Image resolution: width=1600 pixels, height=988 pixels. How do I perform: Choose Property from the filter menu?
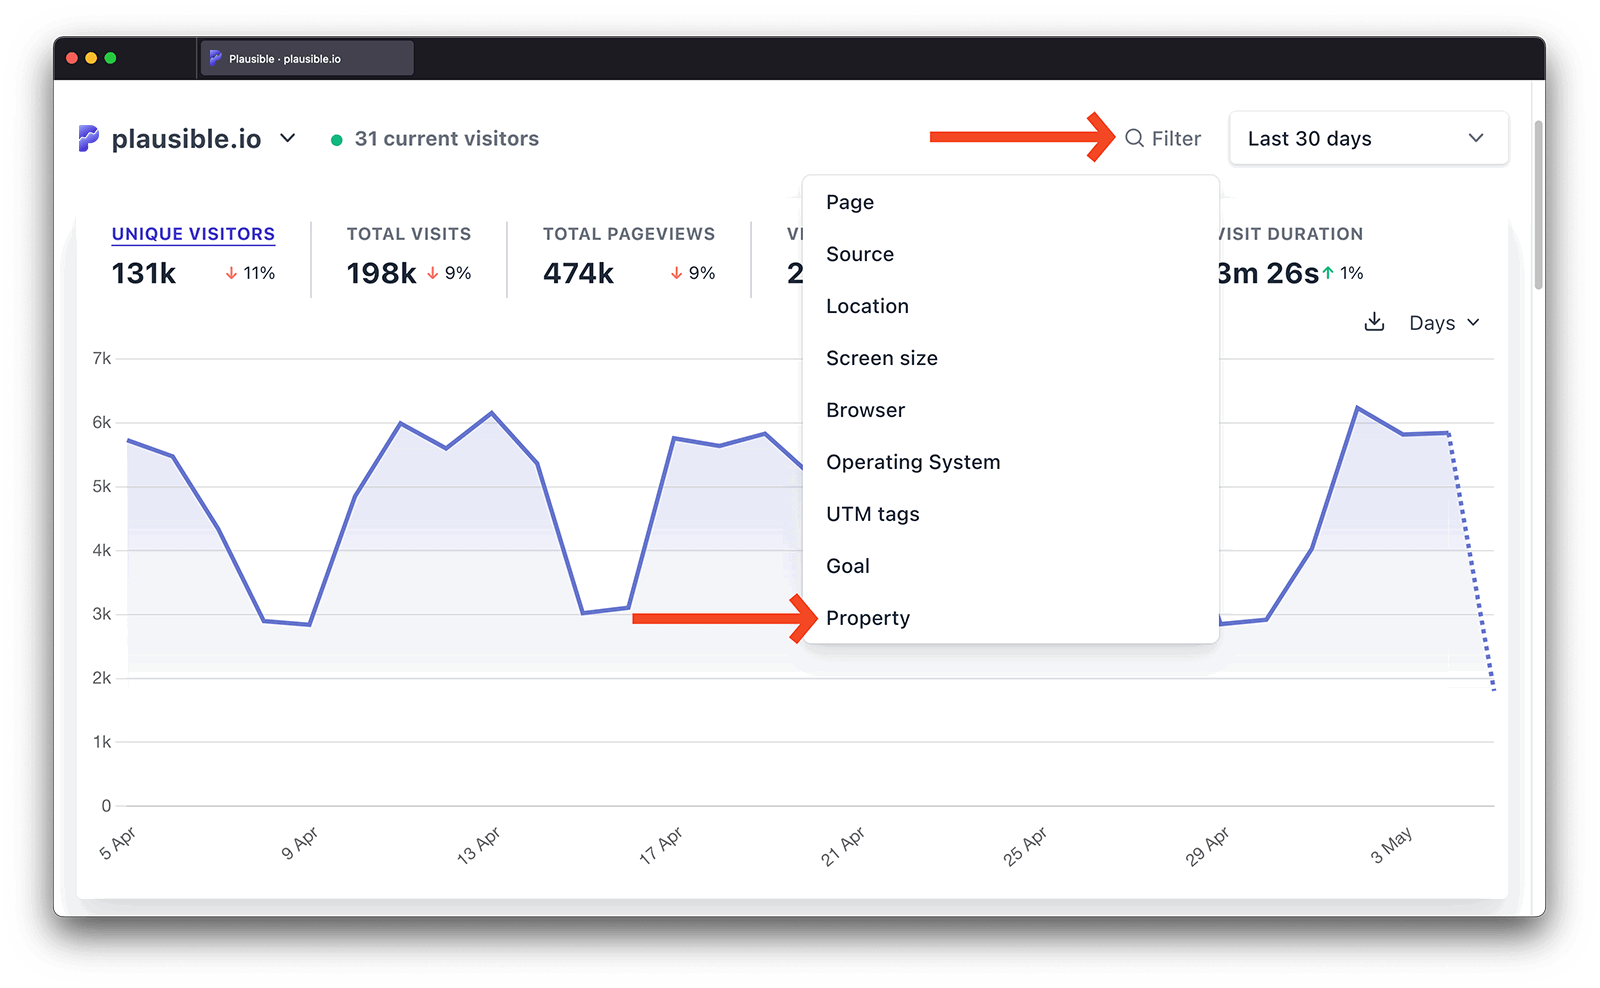coord(867,618)
